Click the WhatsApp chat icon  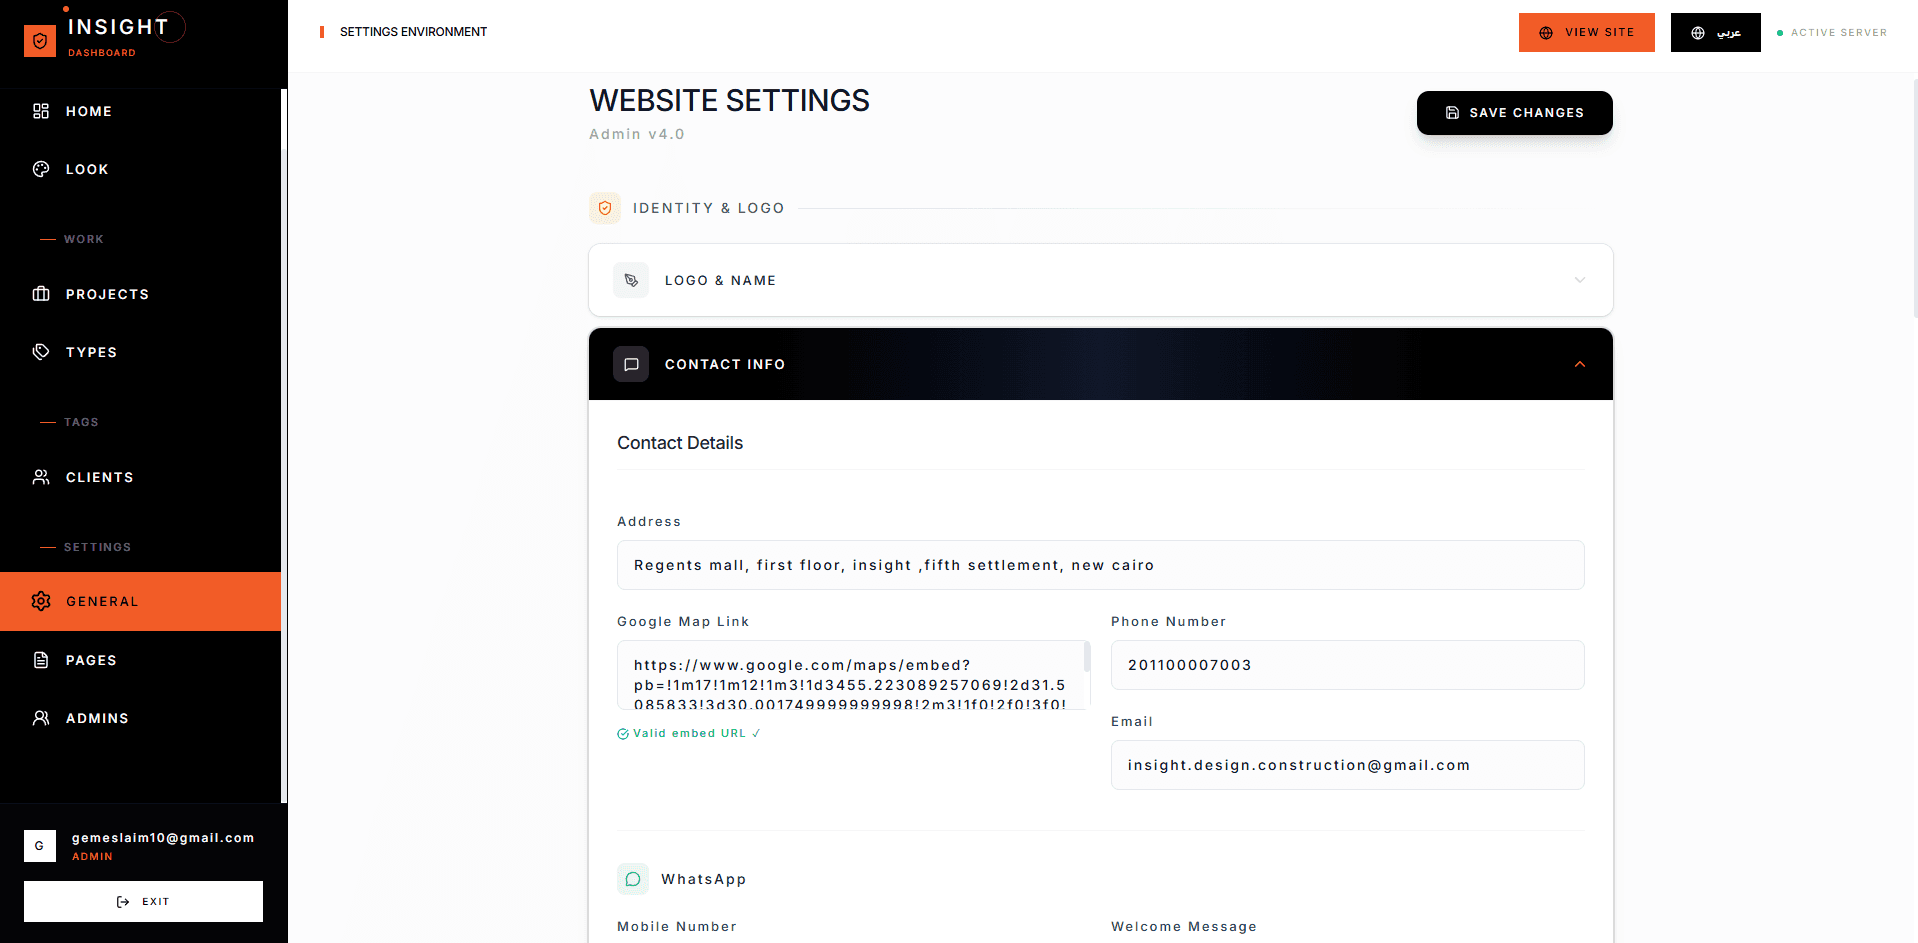633,879
